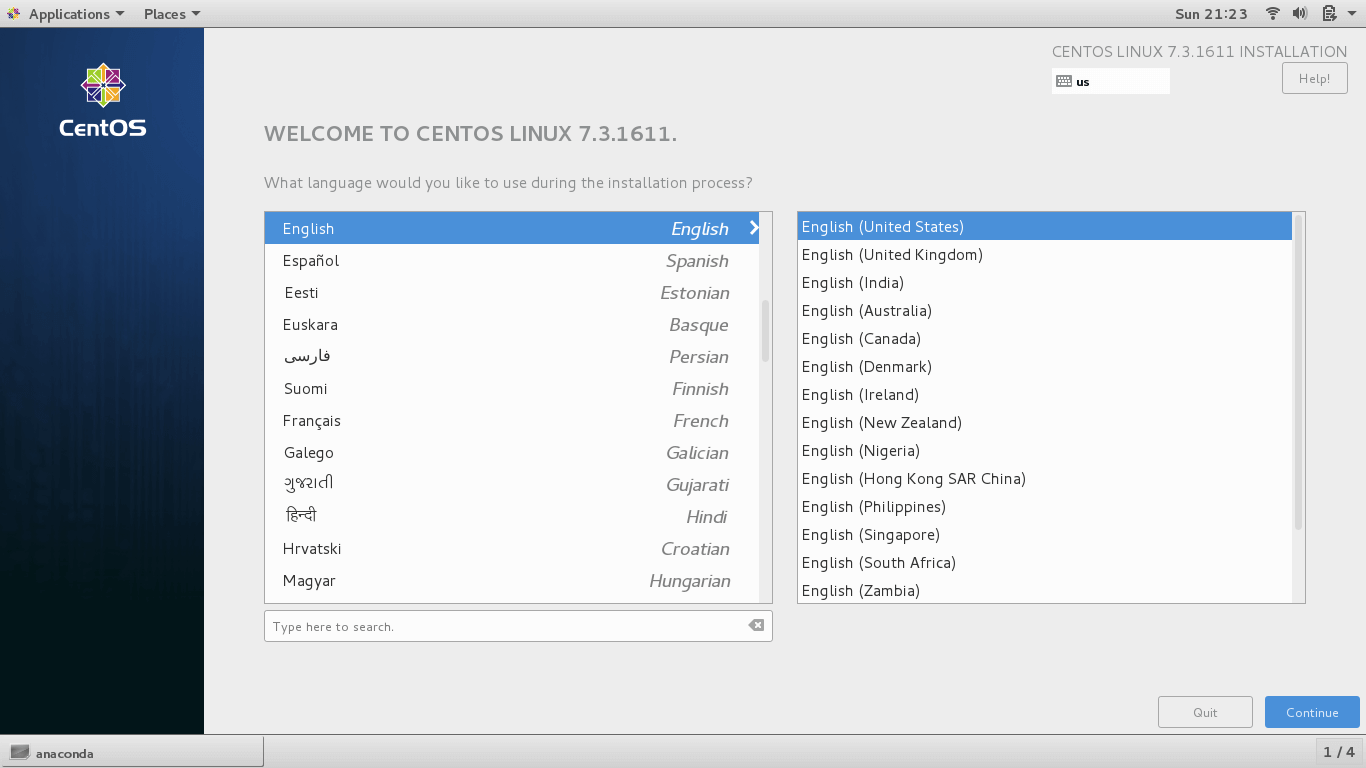Image resolution: width=1366 pixels, height=768 pixels.
Task: Select Français French language
Action: 512,420
